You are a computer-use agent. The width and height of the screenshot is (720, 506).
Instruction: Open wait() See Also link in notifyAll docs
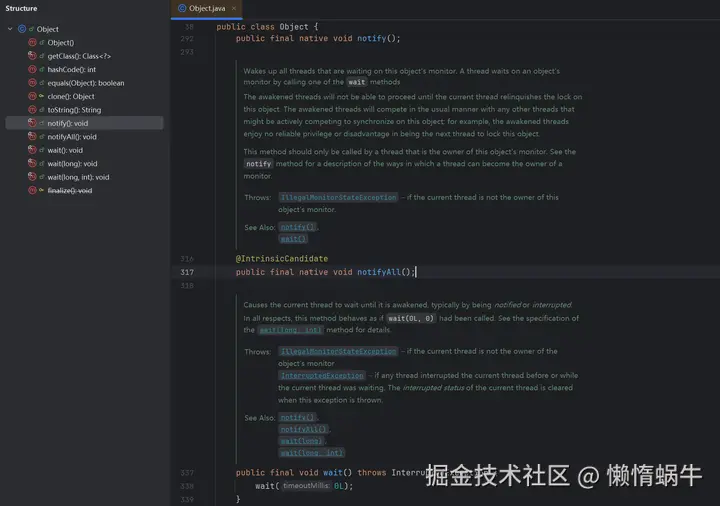pyautogui.click(x=293, y=239)
